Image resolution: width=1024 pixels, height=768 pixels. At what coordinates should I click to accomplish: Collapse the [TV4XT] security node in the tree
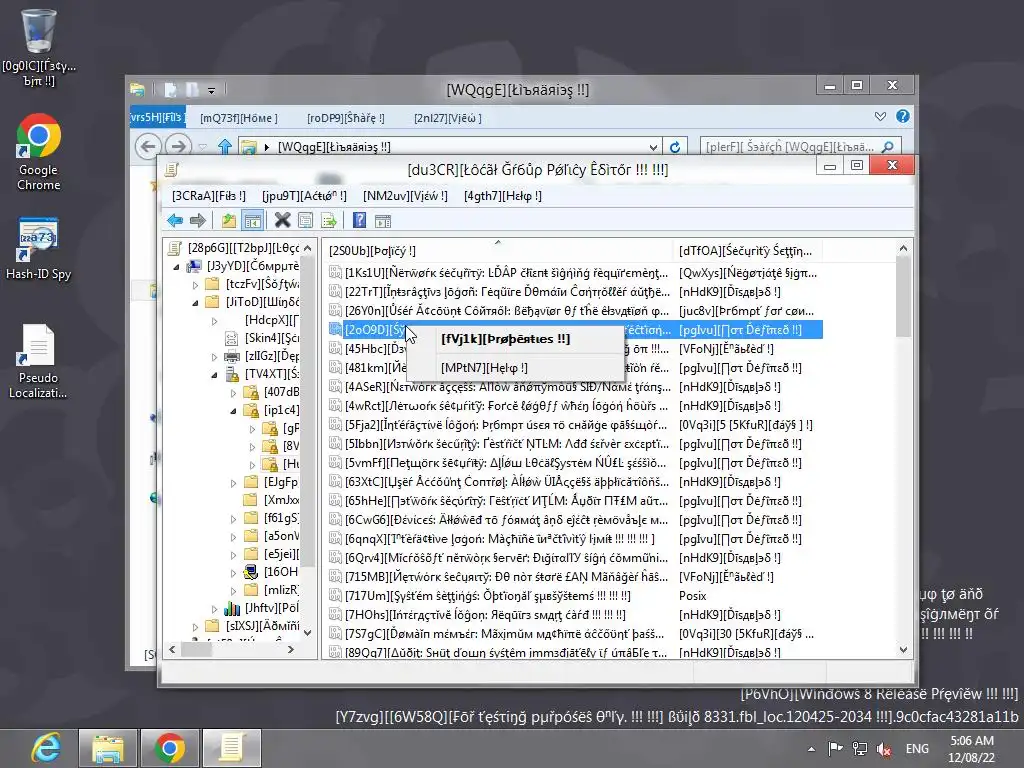214,375
